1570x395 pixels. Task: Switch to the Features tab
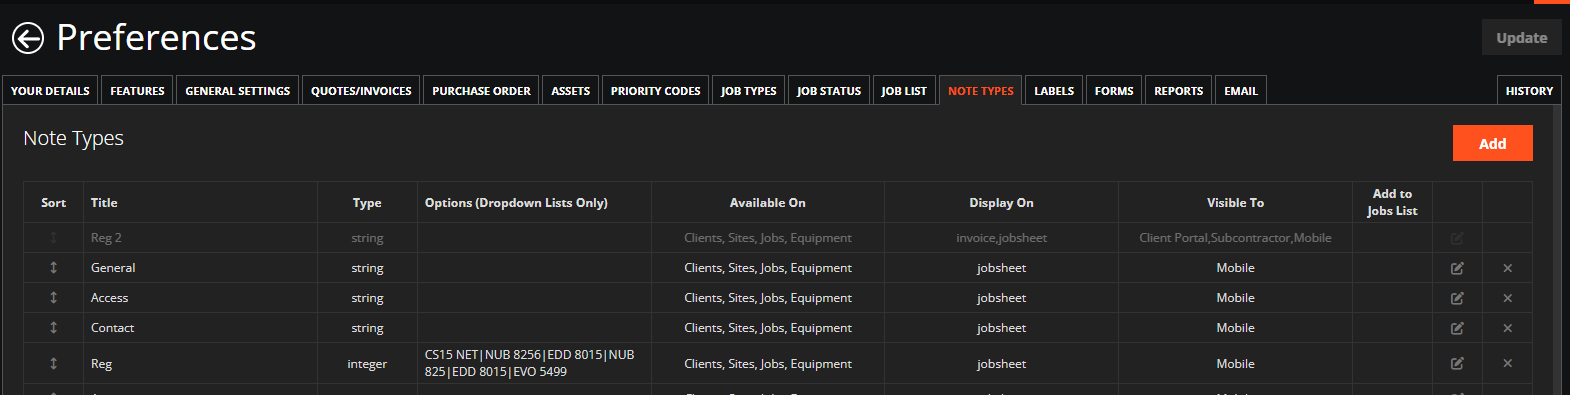tap(137, 90)
